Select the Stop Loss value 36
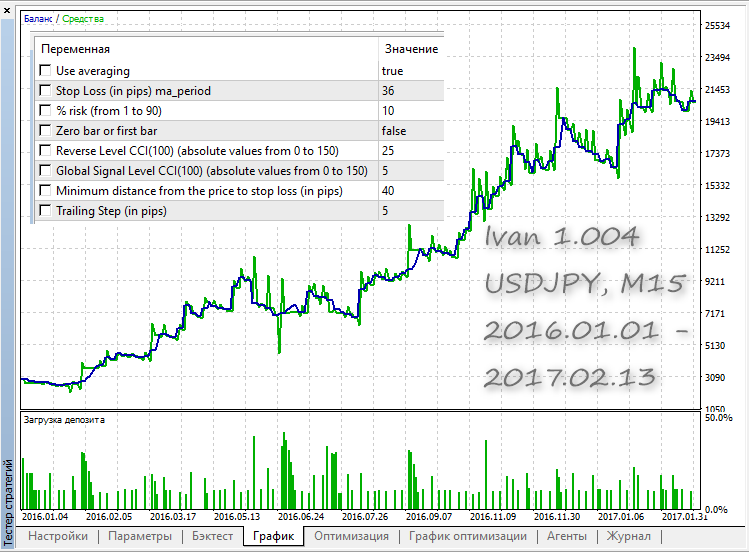The image size is (749, 553). click(388, 91)
